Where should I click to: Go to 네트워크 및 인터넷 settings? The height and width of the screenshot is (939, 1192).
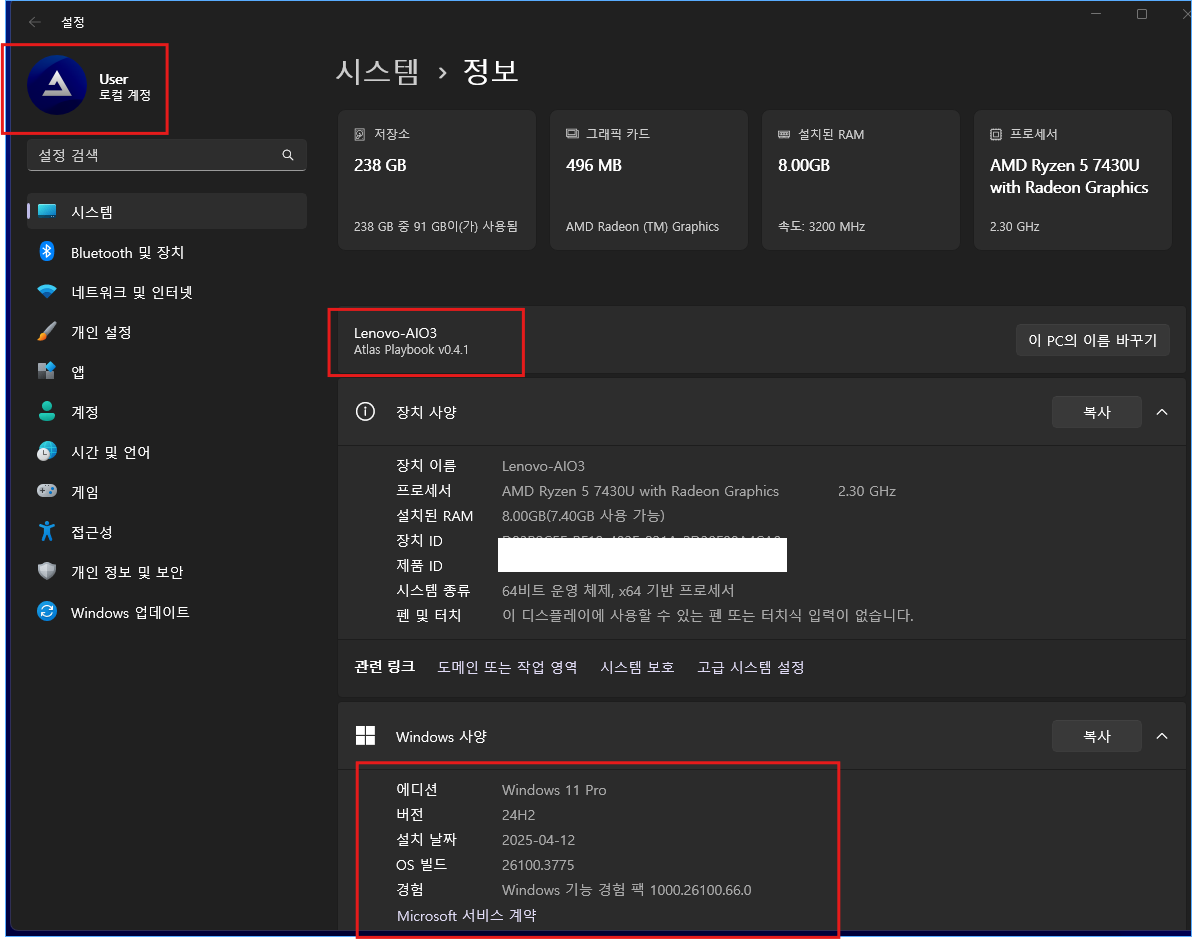(x=167, y=292)
